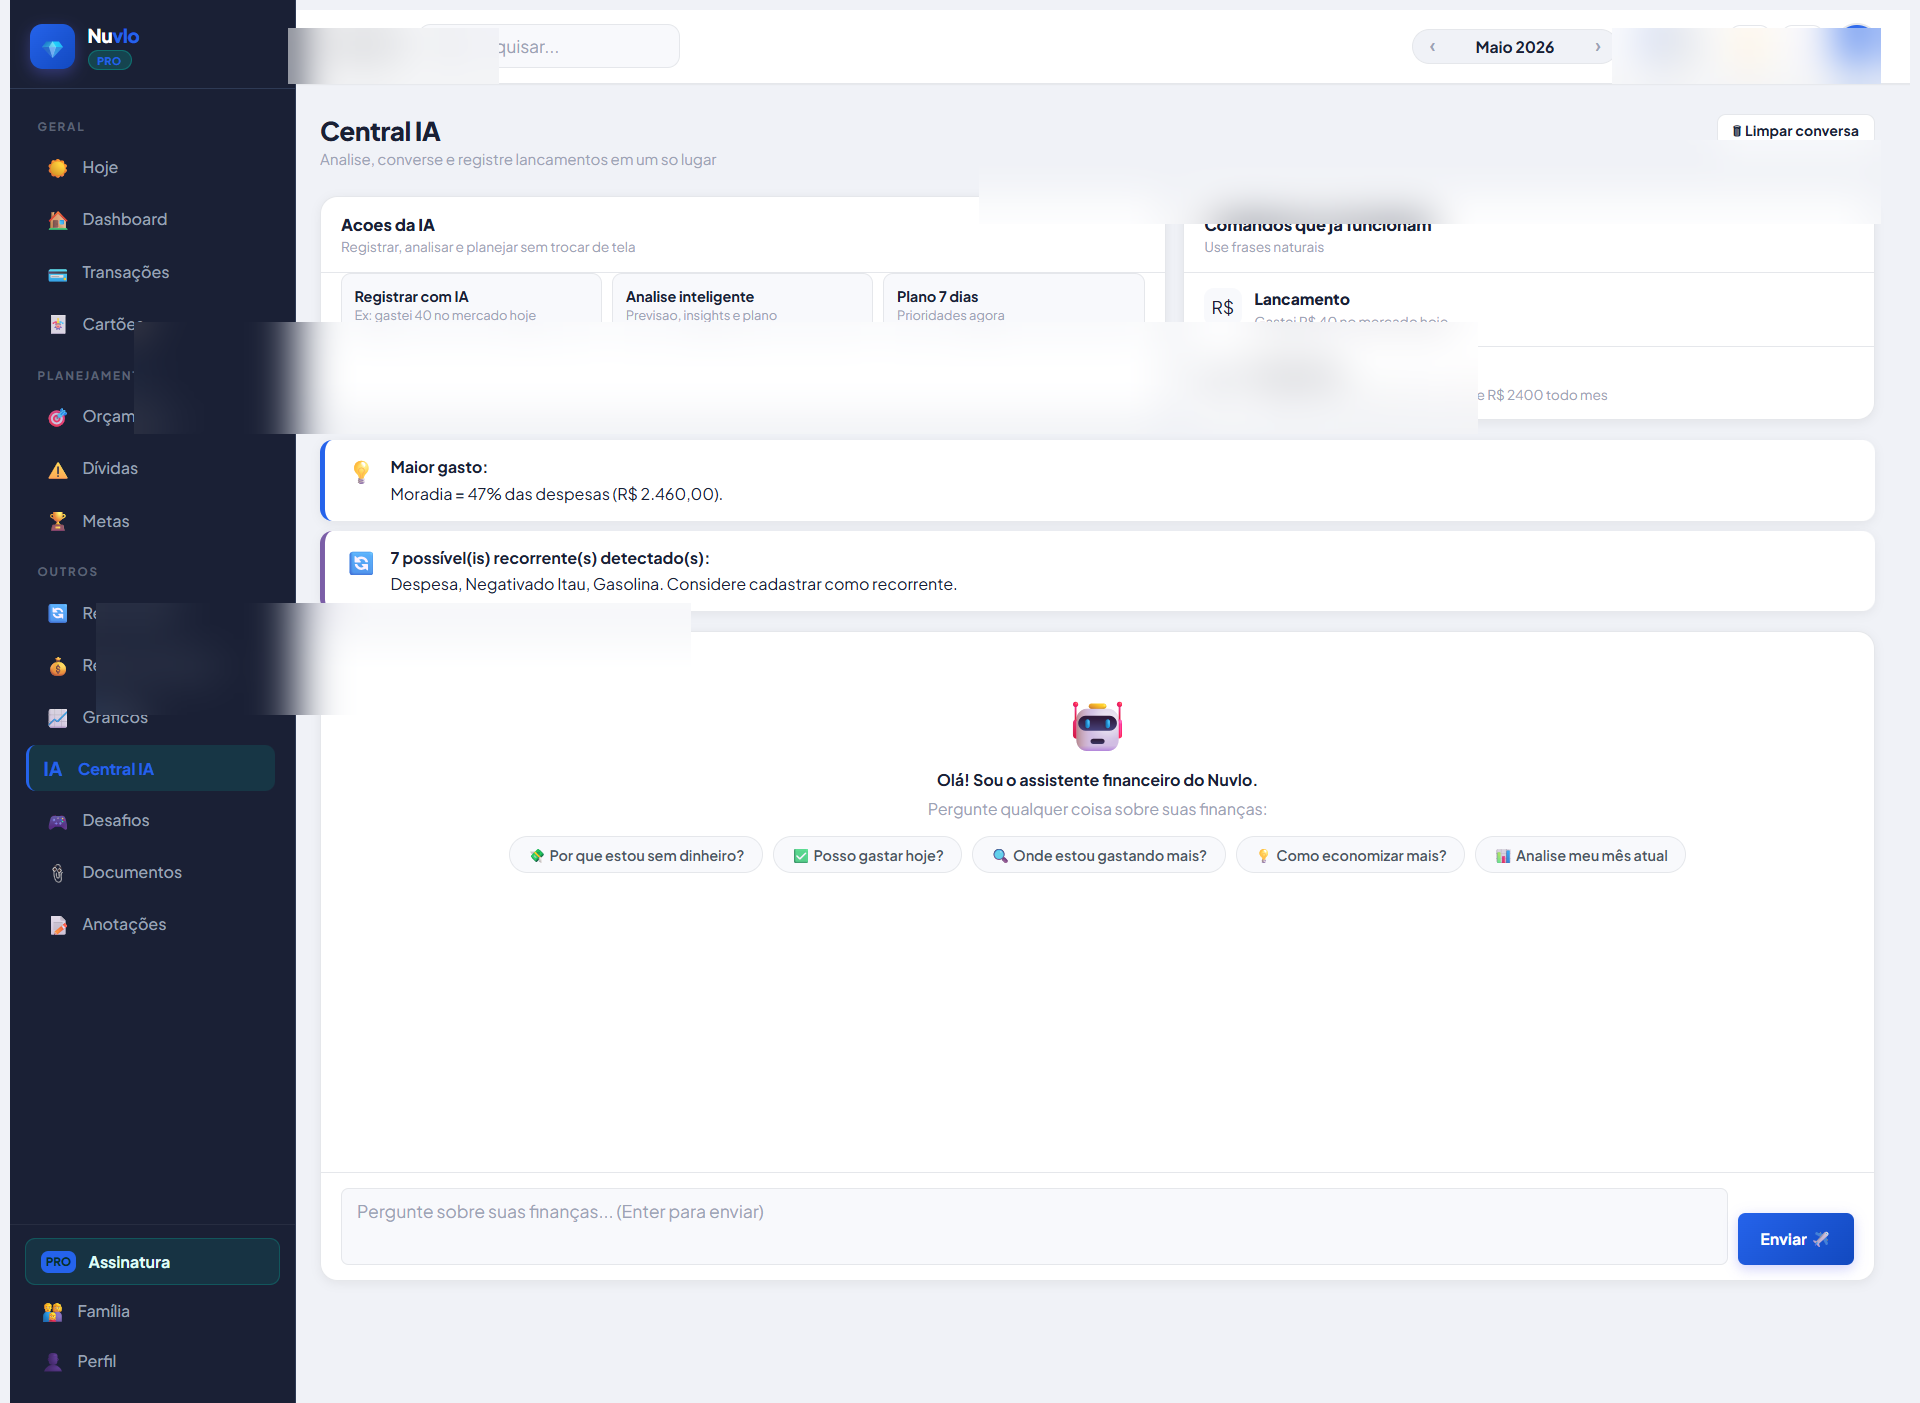Image resolution: width=1920 pixels, height=1403 pixels.
Task: Select Família in the sidebar
Action: [x=103, y=1311]
